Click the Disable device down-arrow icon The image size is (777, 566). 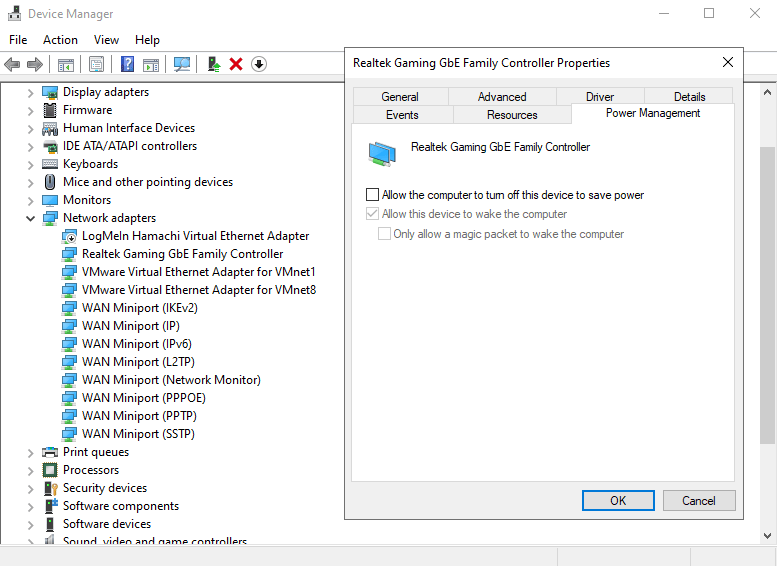click(259, 64)
